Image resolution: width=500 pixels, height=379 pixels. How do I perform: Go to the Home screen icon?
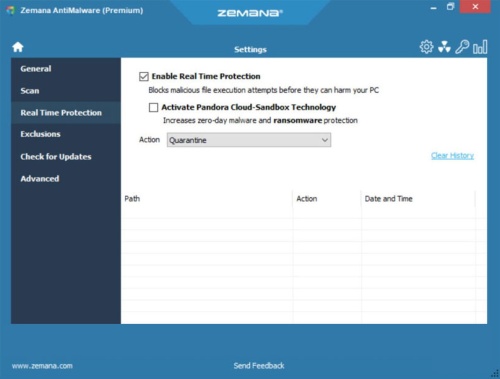[18, 47]
